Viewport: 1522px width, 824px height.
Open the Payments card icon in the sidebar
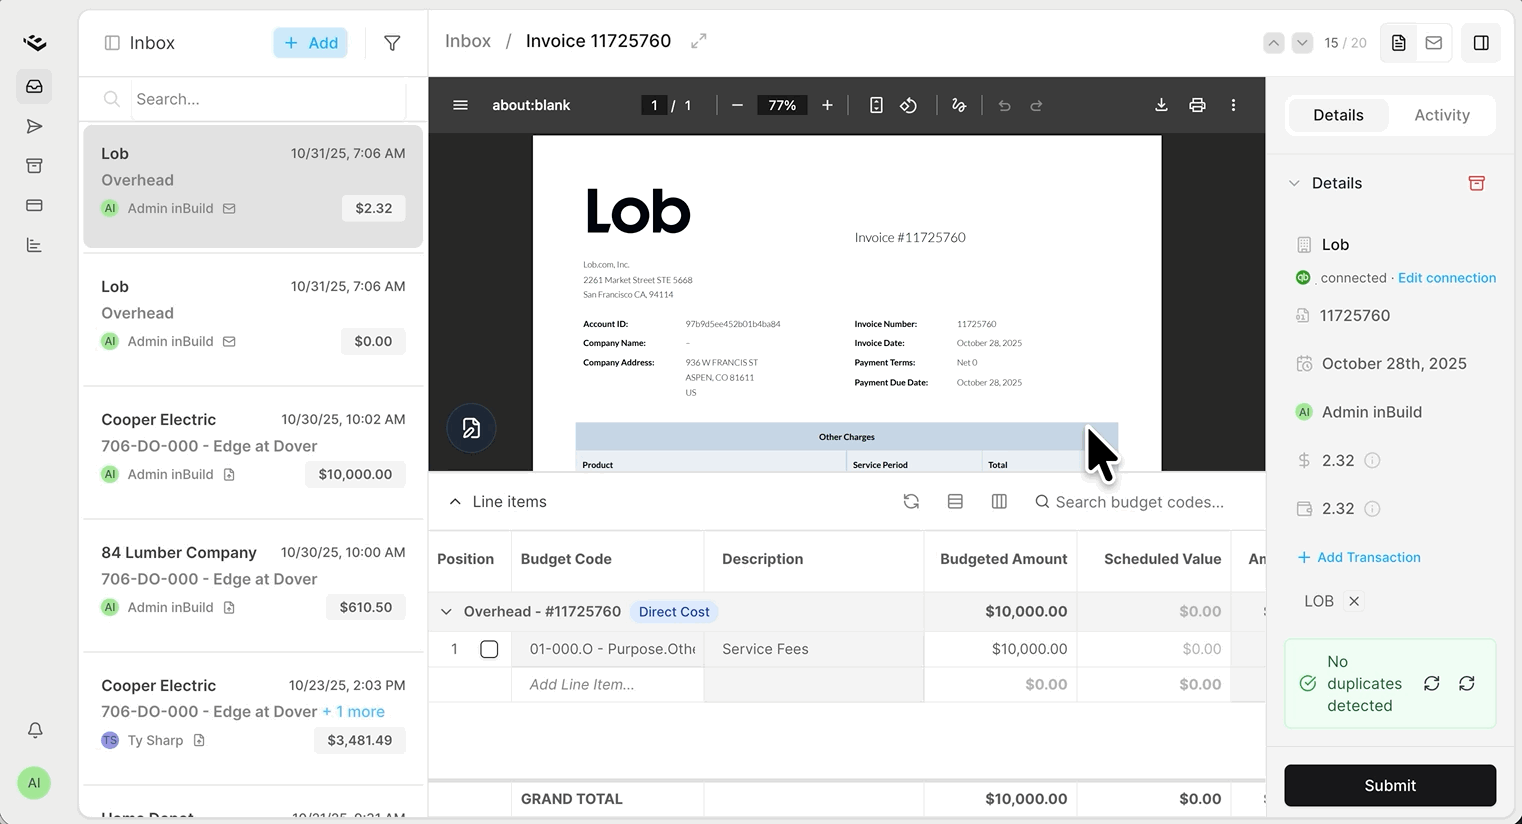34,206
